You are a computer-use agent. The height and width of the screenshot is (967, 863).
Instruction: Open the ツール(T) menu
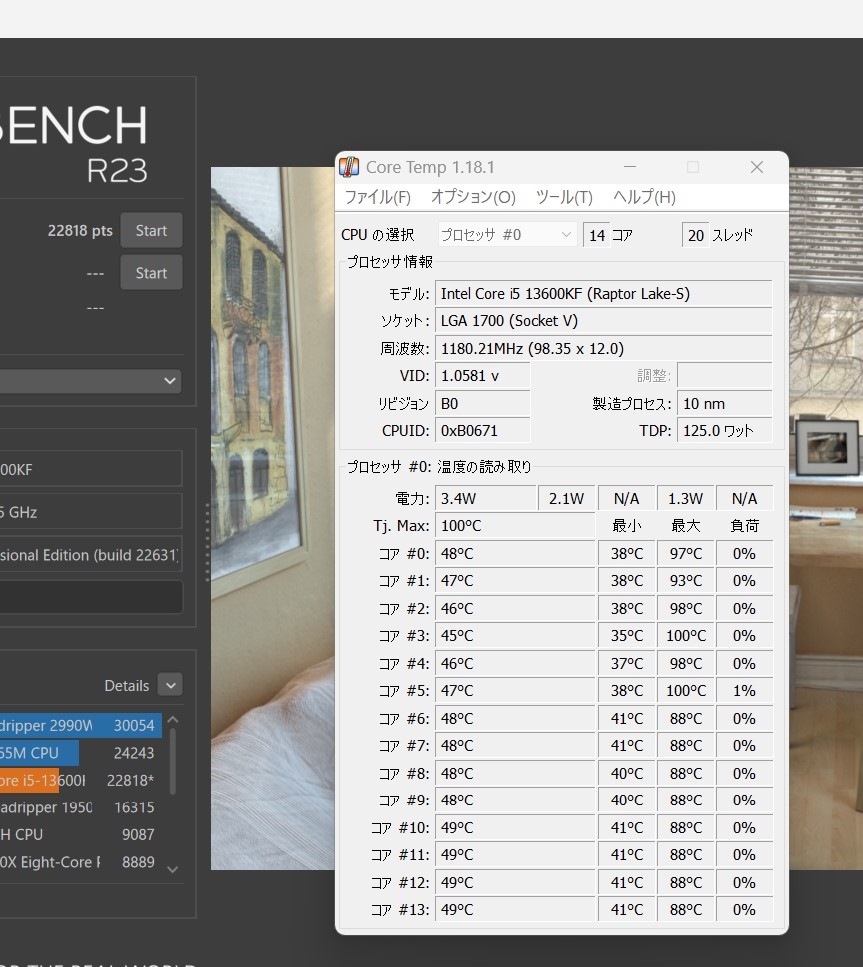click(x=564, y=197)
